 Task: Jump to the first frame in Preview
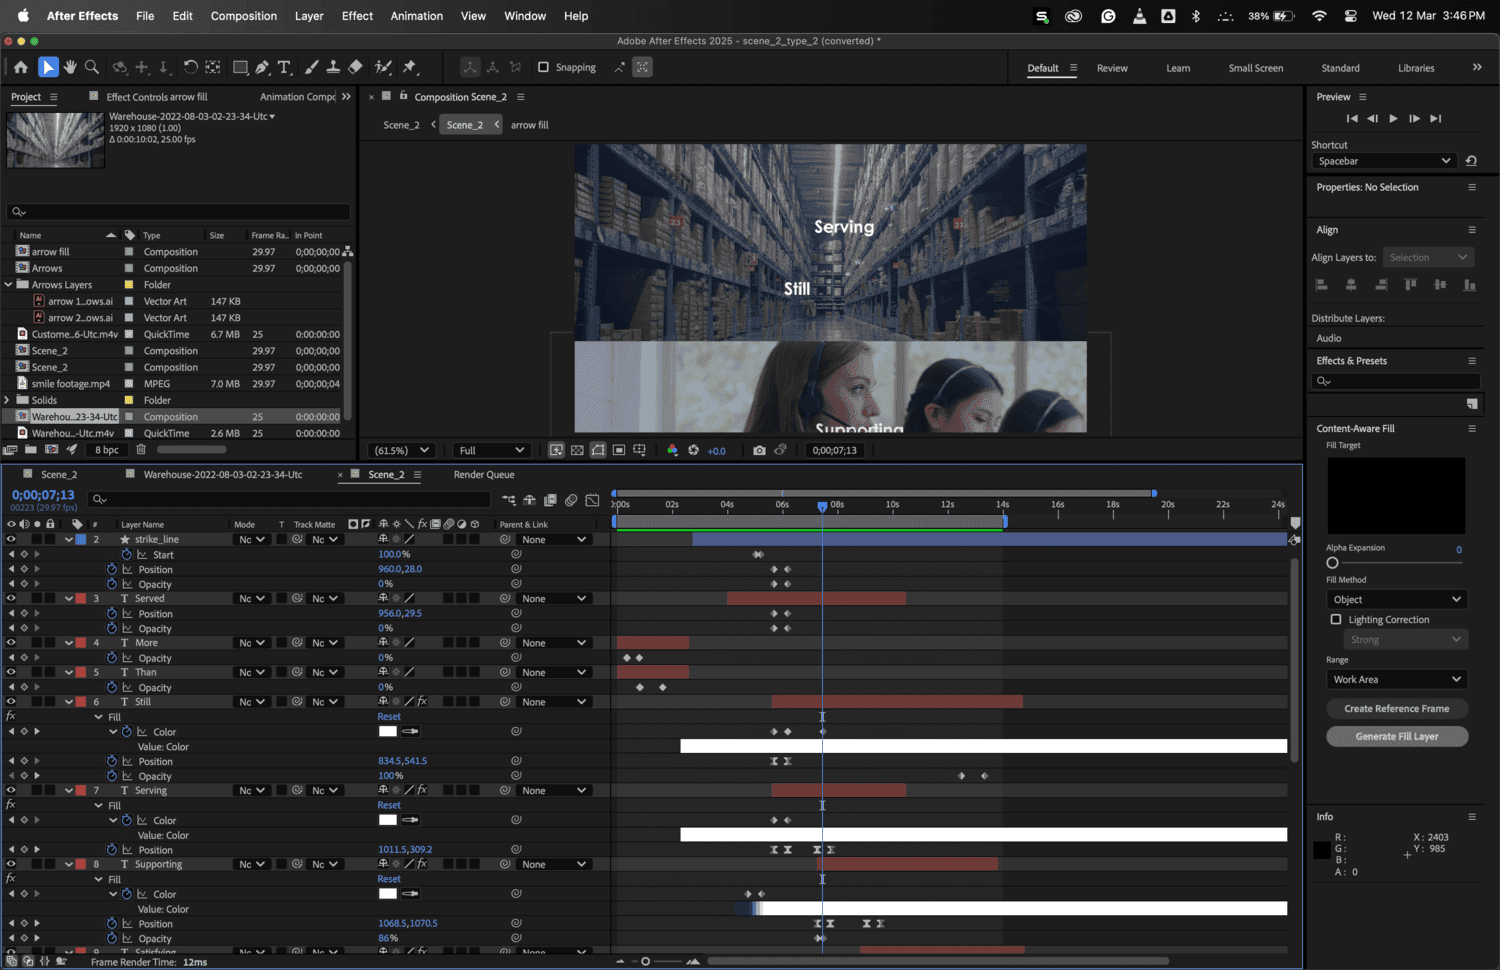(x=1352, y=118)
